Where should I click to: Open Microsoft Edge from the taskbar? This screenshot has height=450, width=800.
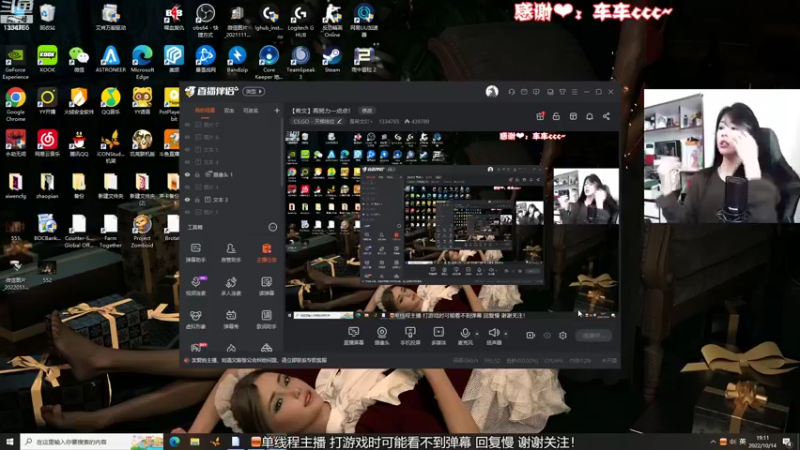coord(174,442)
